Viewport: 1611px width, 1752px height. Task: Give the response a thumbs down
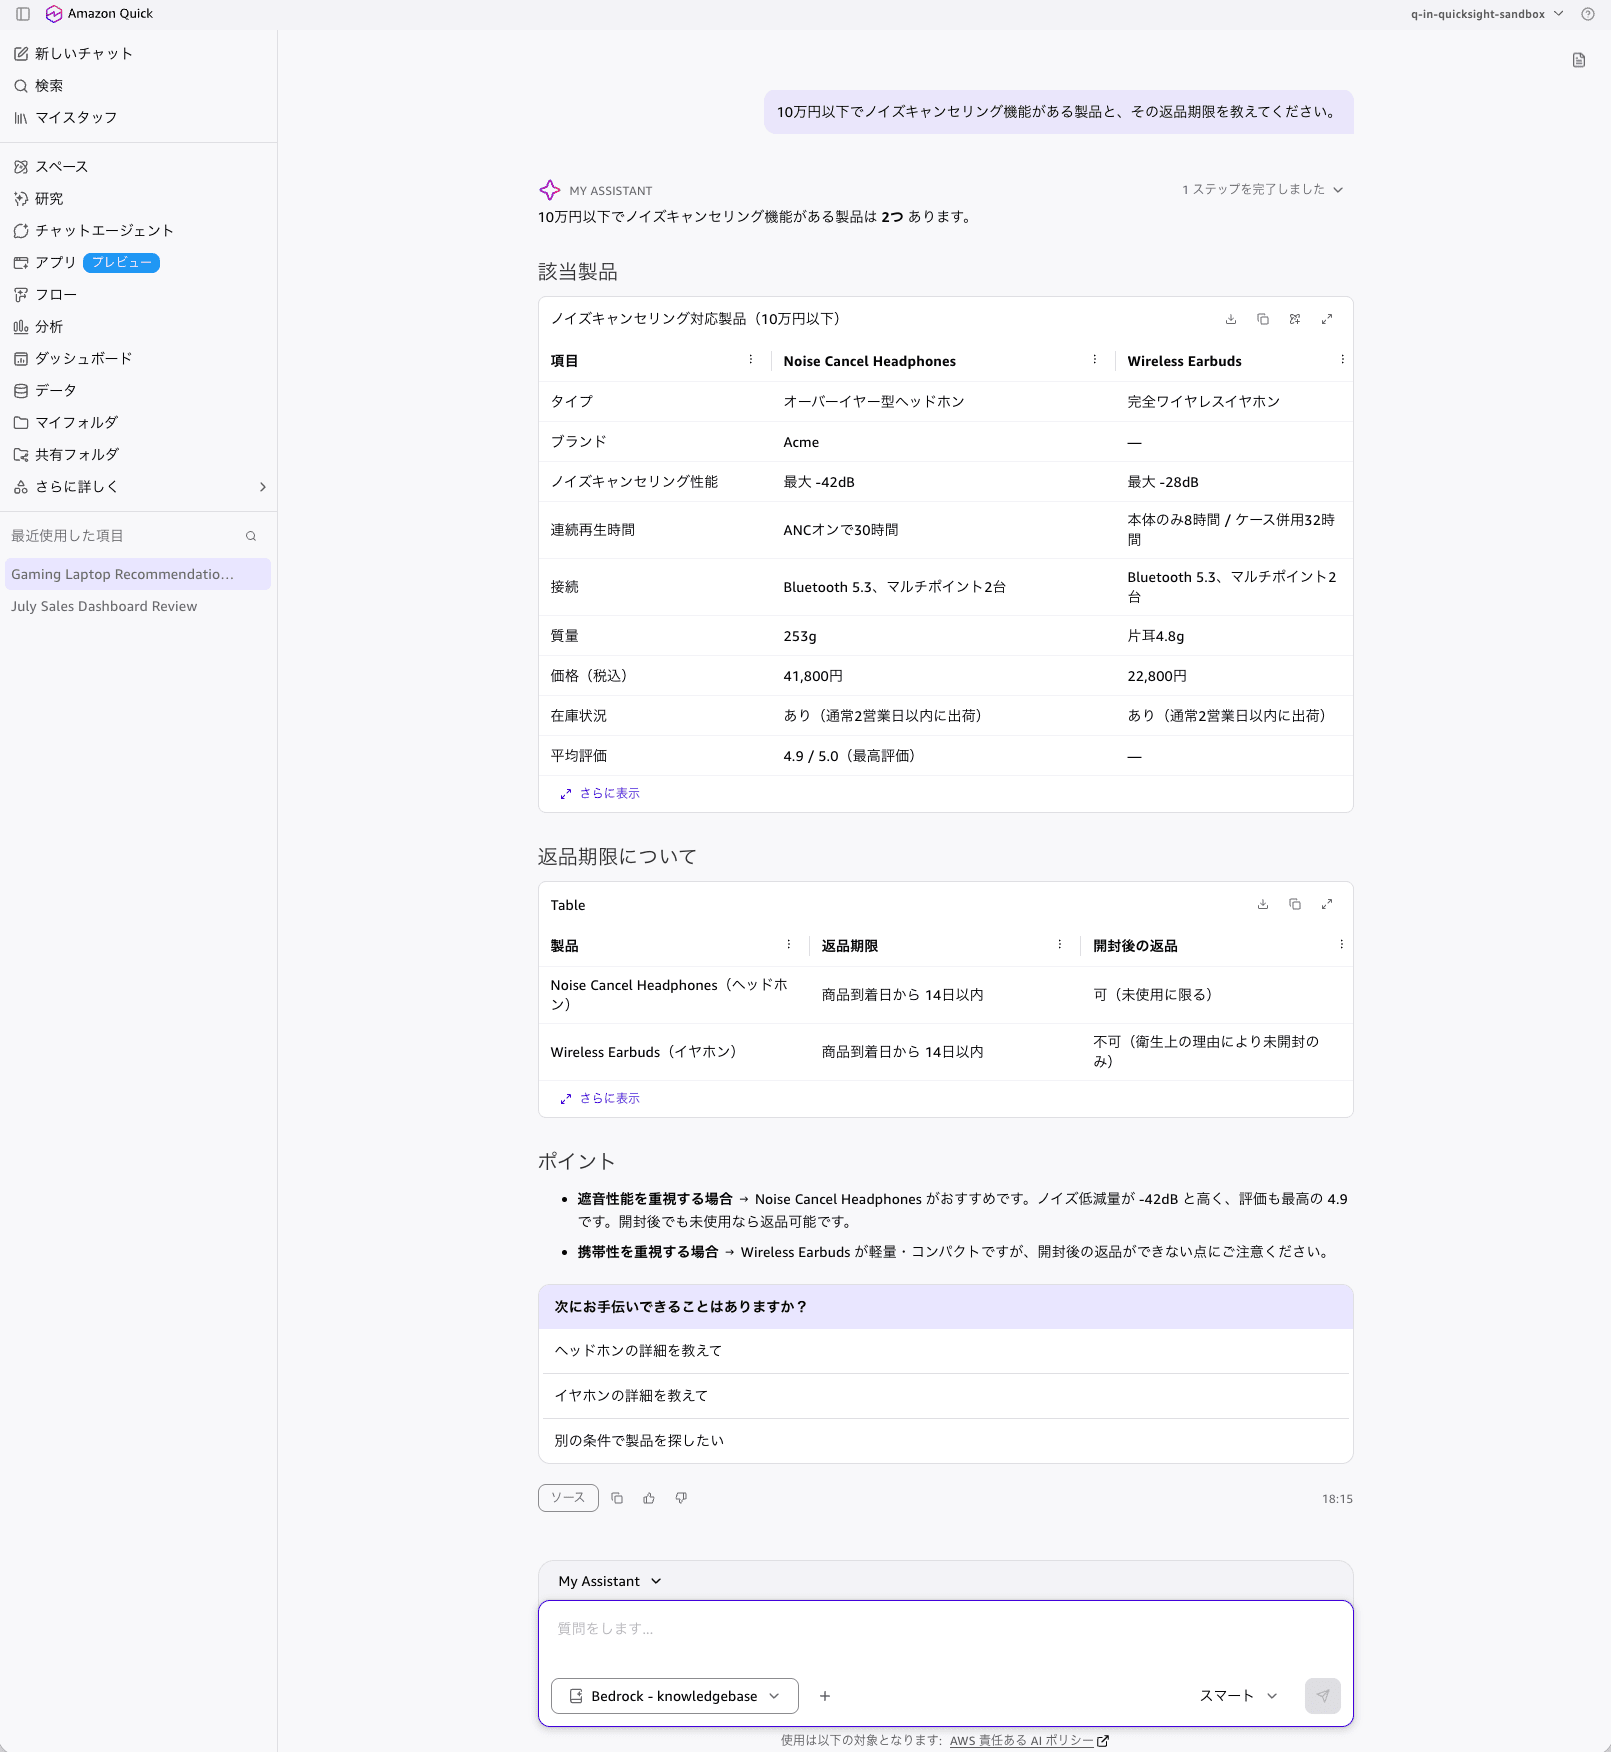(681, 1498)
